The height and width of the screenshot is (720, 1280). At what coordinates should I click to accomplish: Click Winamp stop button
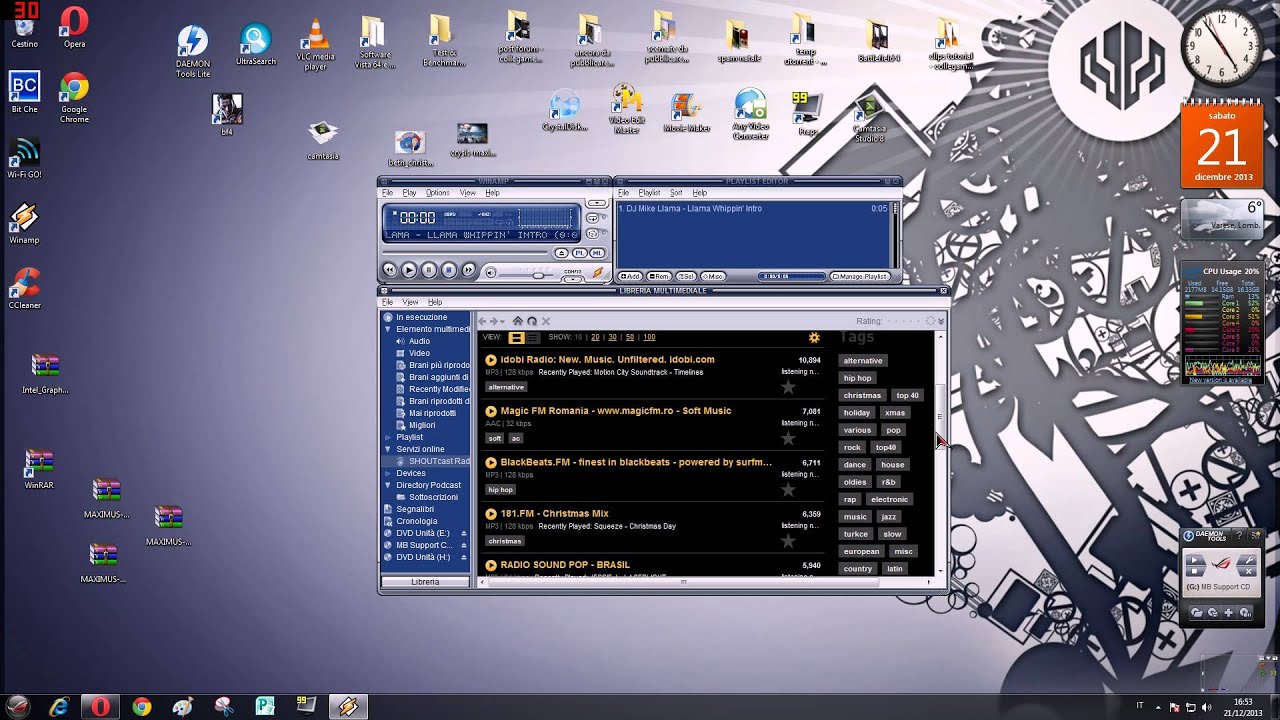click(x=449, y=270)
